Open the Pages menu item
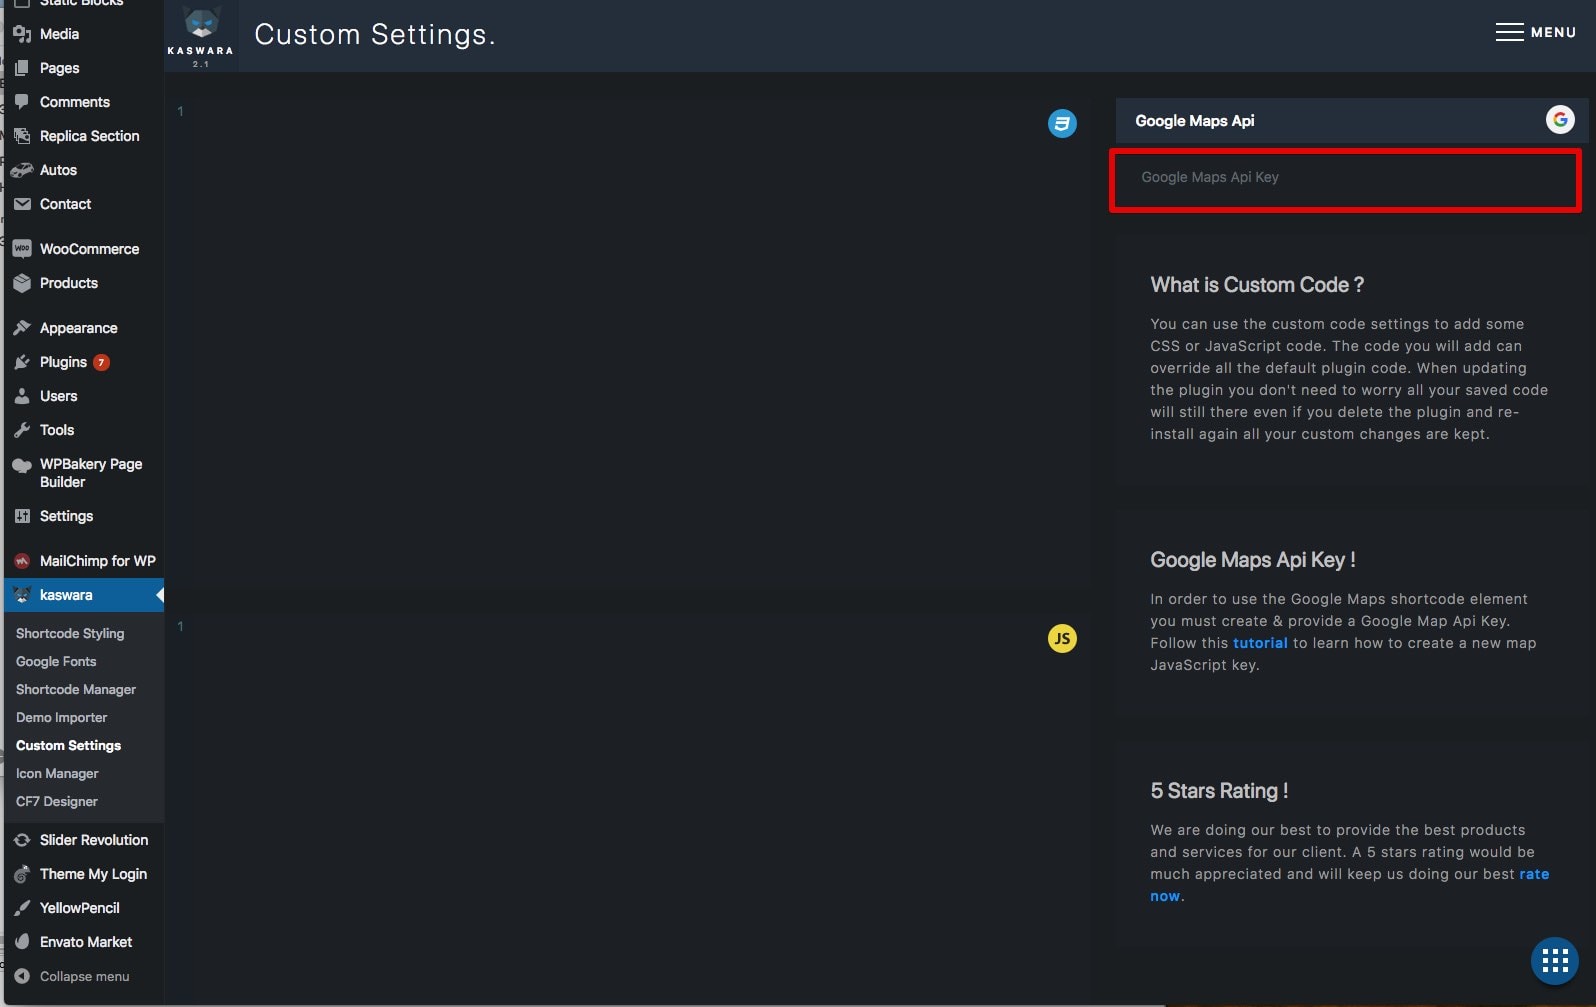Viewport: 1596px width, 1007px height. 84,68
